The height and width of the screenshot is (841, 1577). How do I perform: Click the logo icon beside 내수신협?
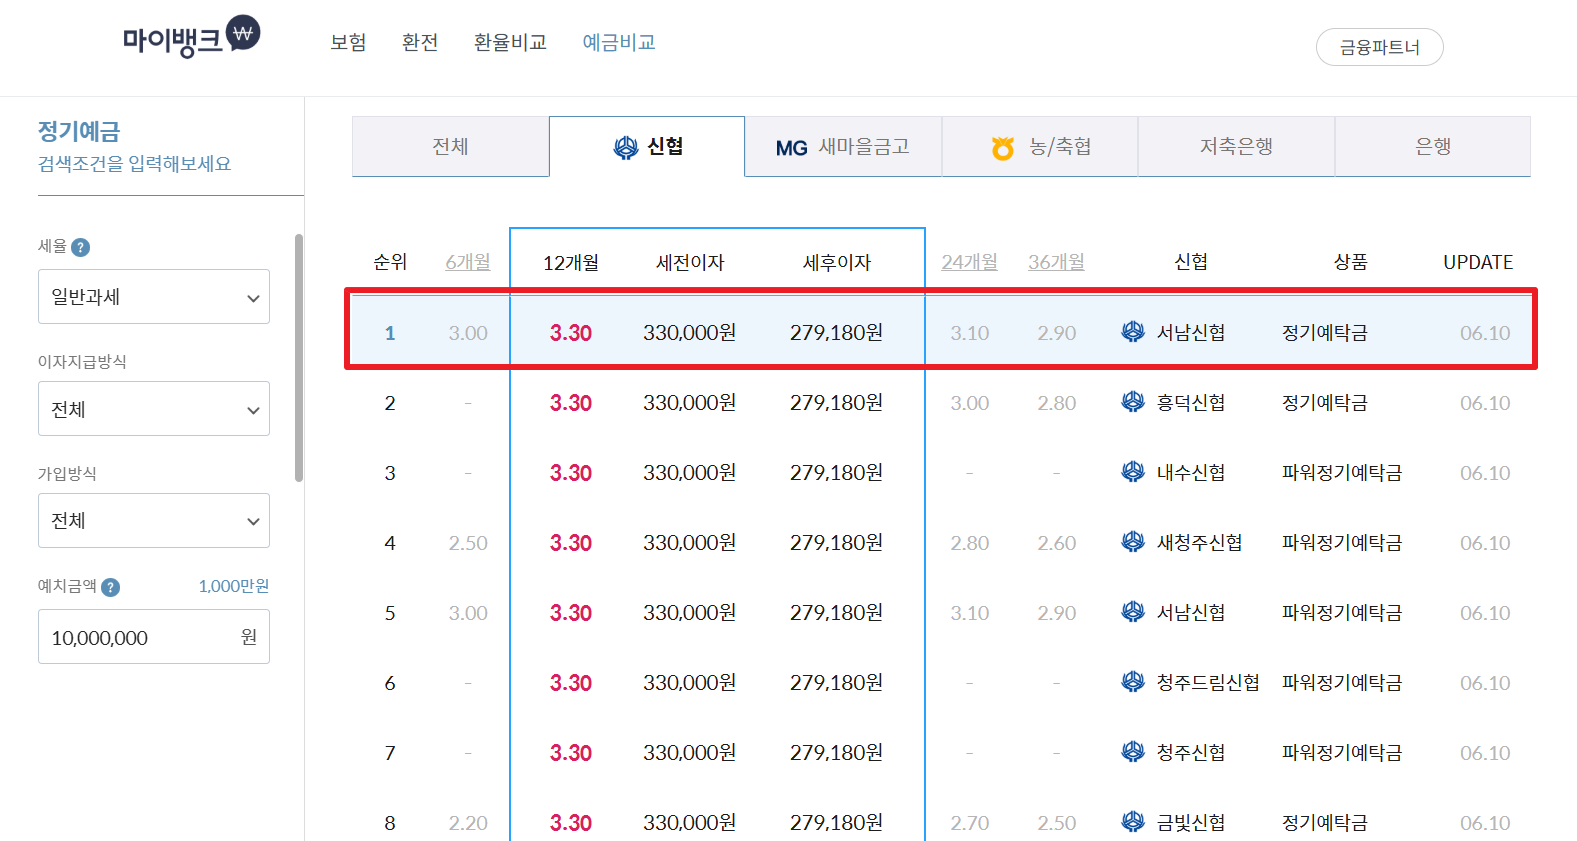pos(1133,472)
